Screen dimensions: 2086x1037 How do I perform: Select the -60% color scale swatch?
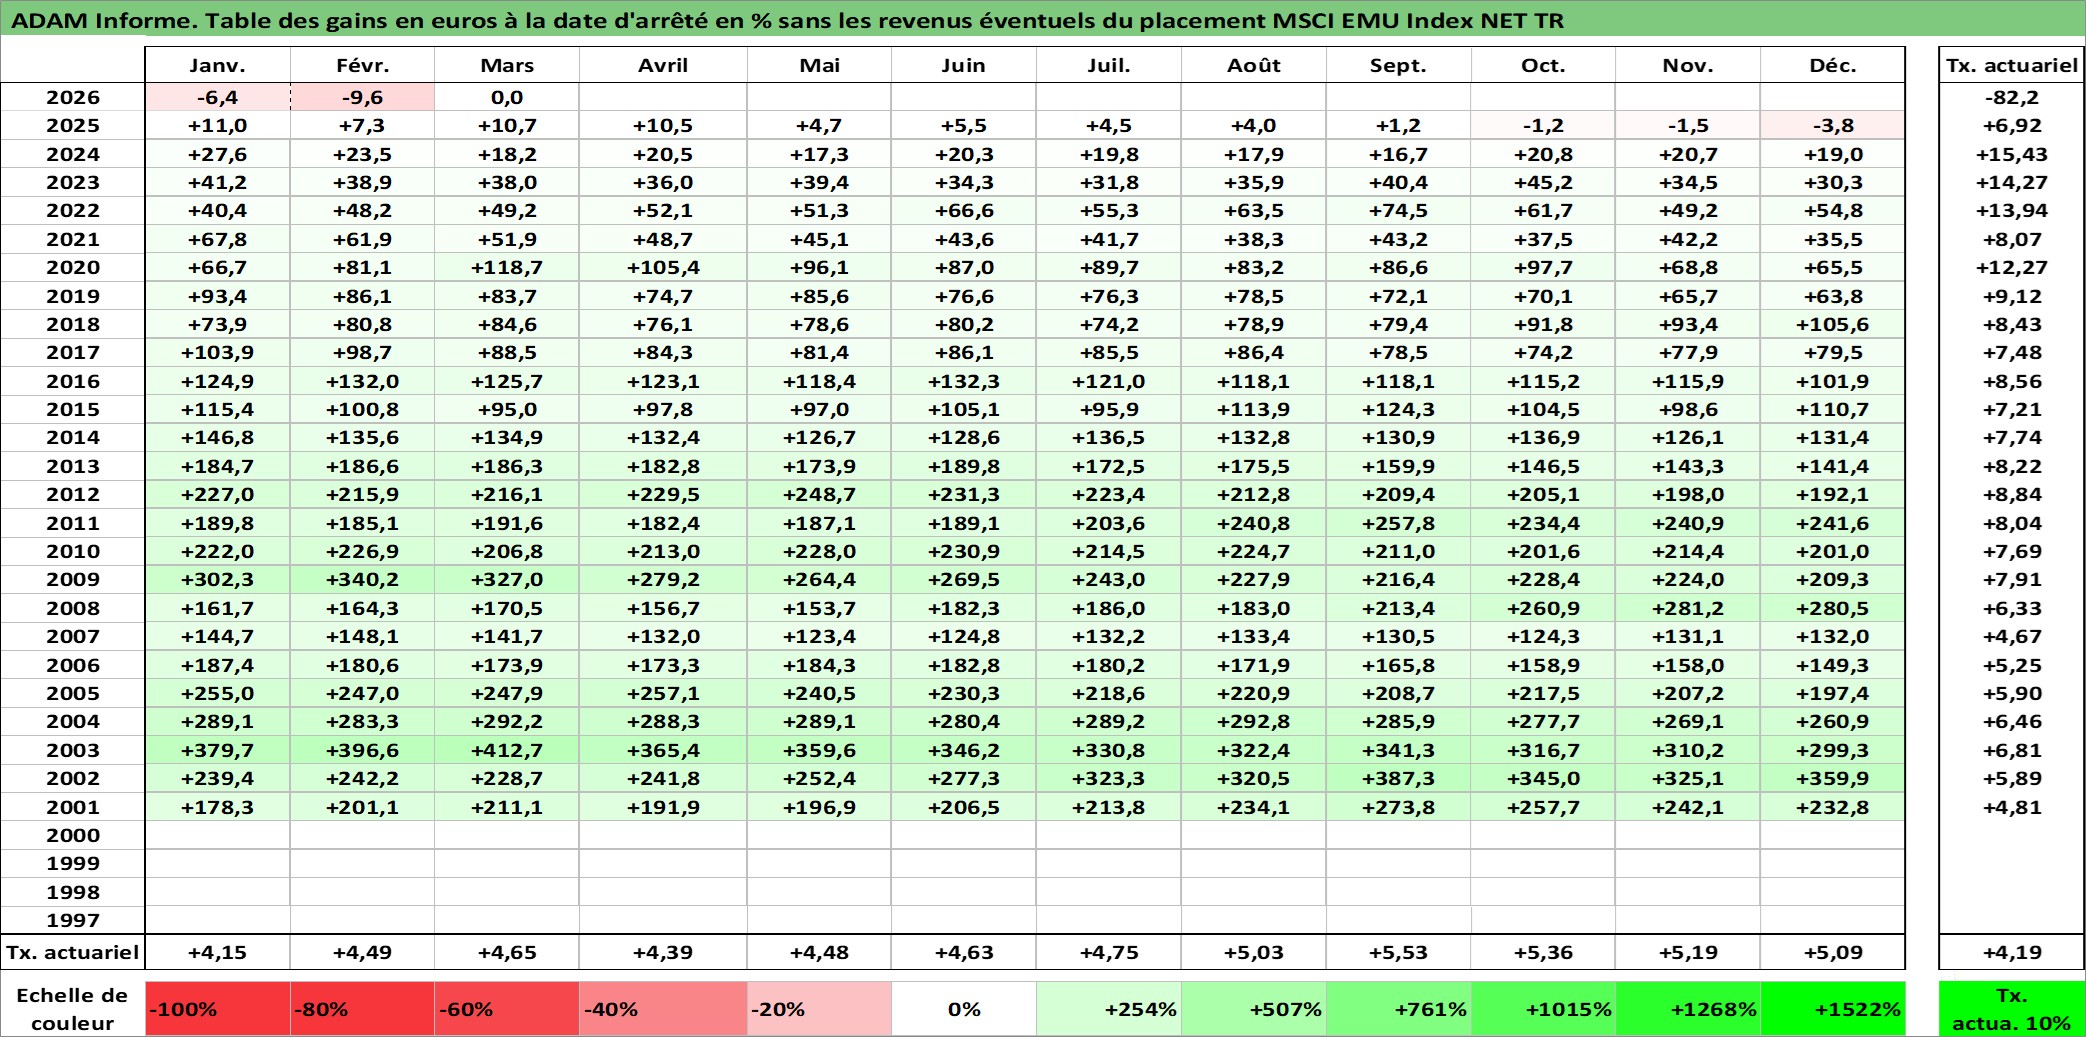[507, 1009]
